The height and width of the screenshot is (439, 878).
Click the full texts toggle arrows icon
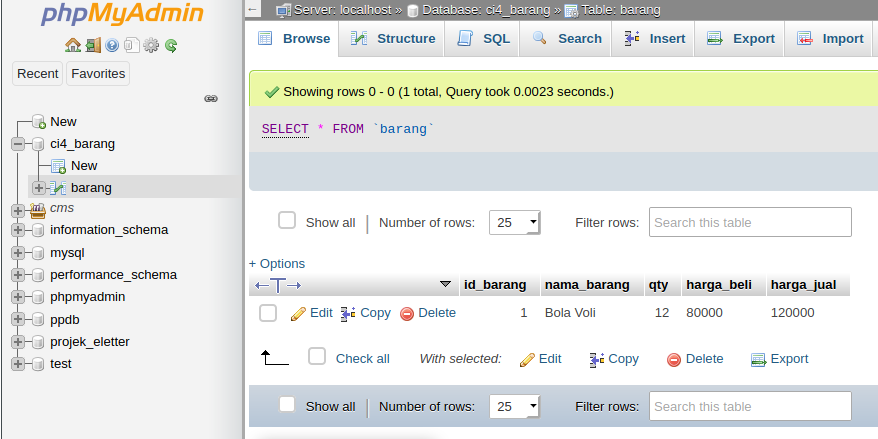pos(278,286)
